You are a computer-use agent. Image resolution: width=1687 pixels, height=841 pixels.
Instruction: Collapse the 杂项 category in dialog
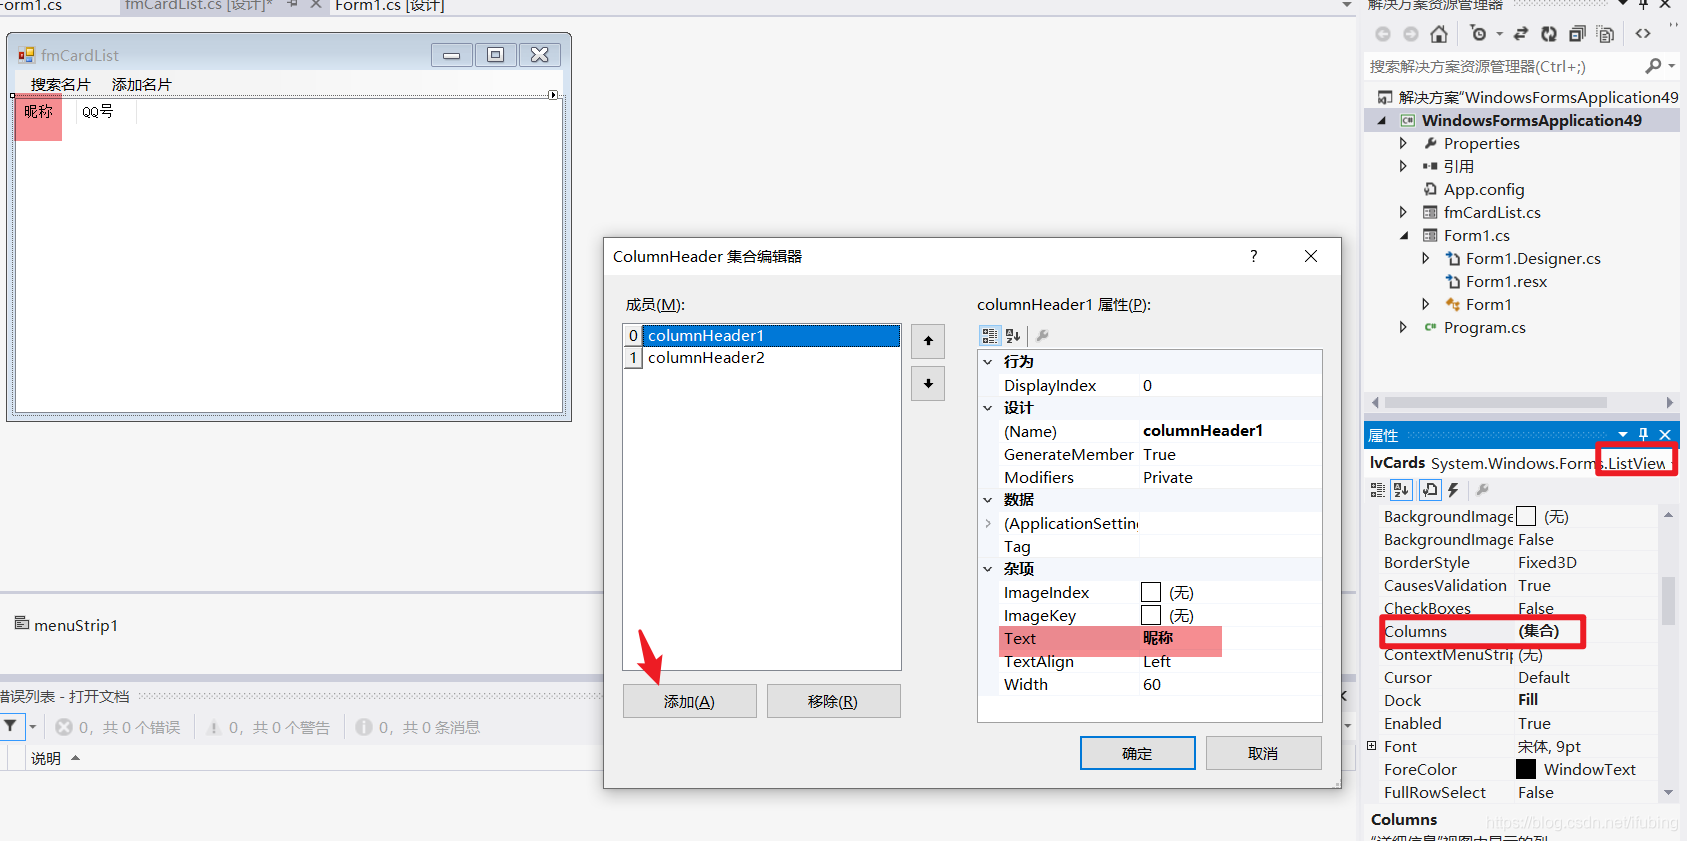click(988, 569)
